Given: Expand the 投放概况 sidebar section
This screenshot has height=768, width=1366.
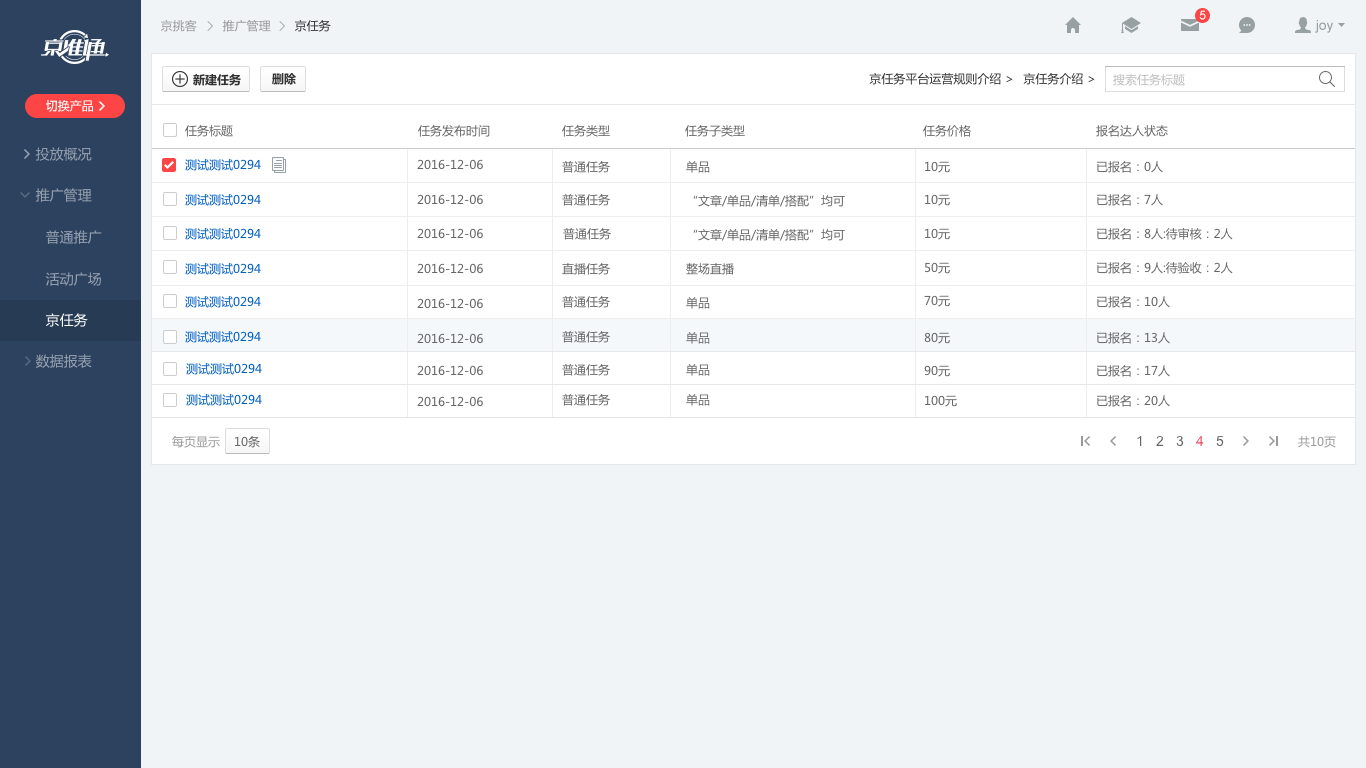Looking at the screenshot, I should [x=63, y=154].
